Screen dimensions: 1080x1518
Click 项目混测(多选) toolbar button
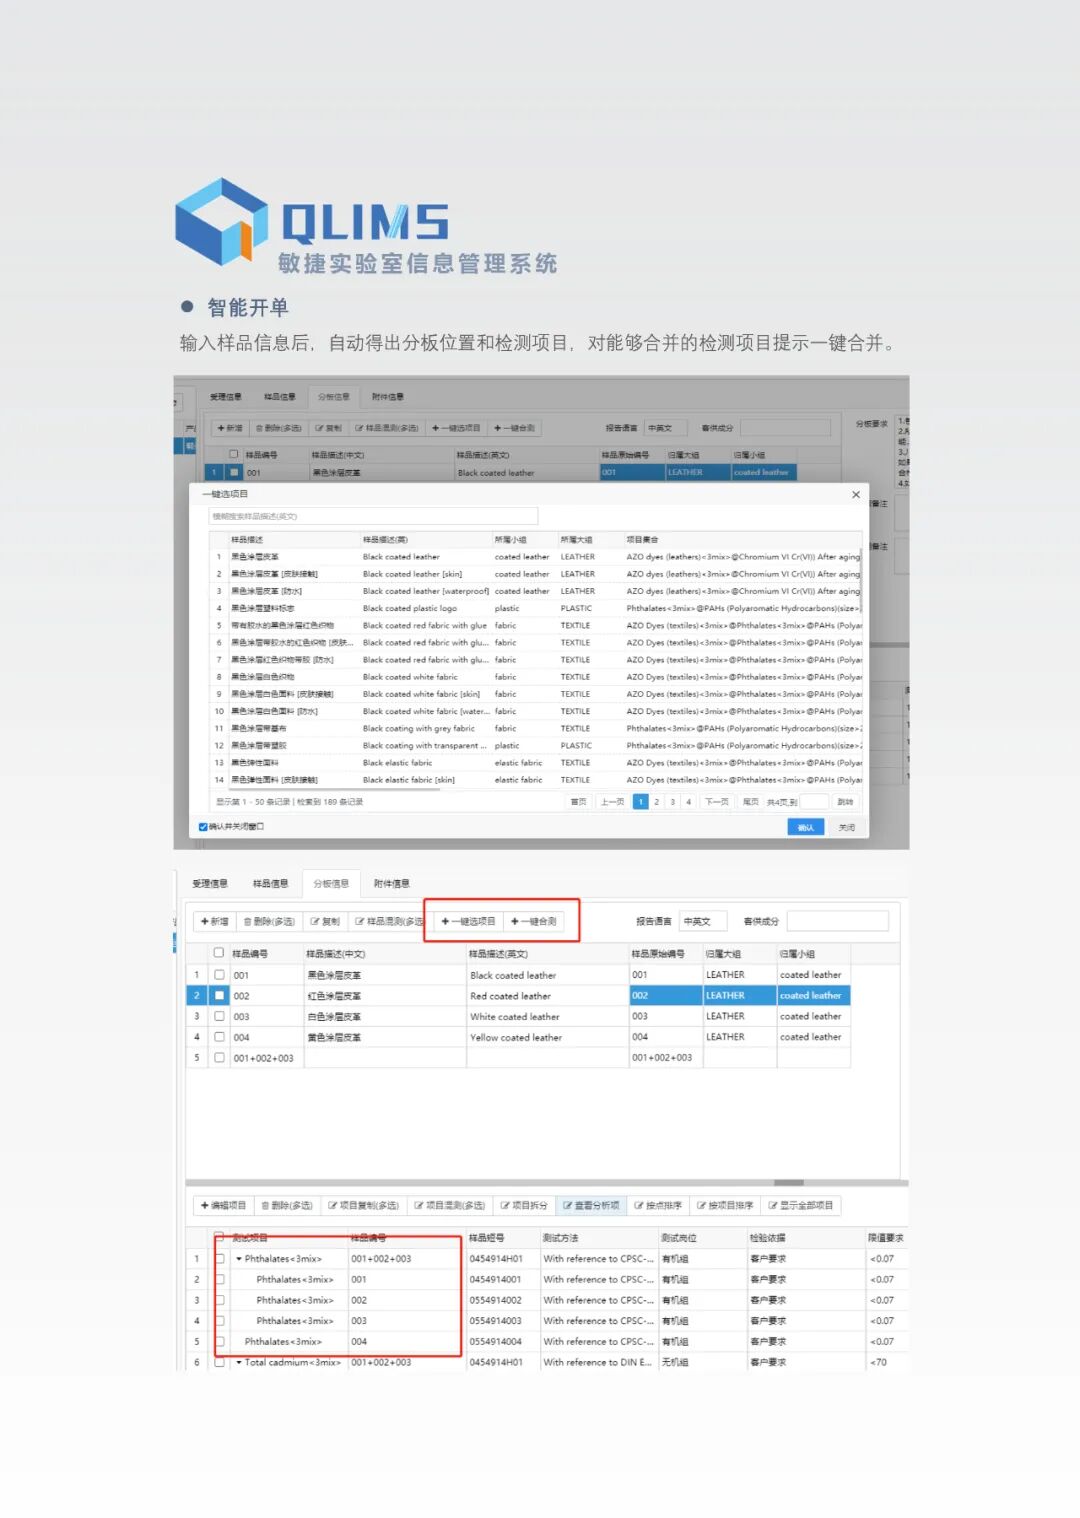[x=449, y=1206]
